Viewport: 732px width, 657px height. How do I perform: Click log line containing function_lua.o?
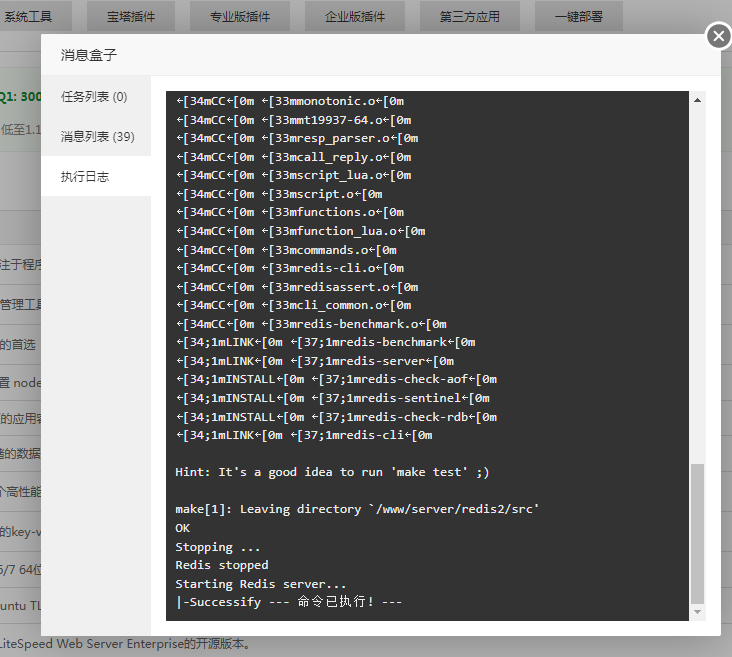coord(301,231)
